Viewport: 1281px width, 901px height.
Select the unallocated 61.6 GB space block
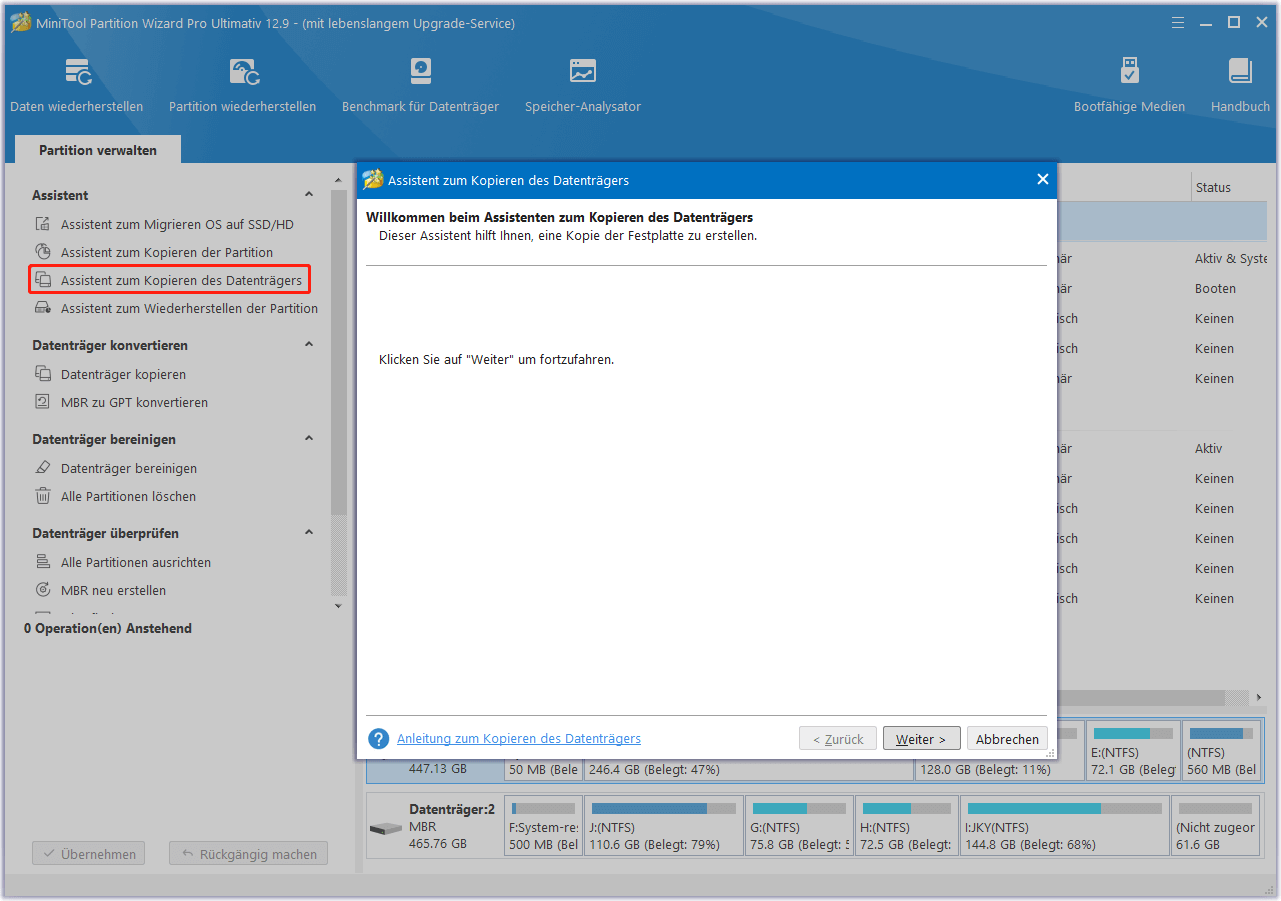tap(1216, 825)
